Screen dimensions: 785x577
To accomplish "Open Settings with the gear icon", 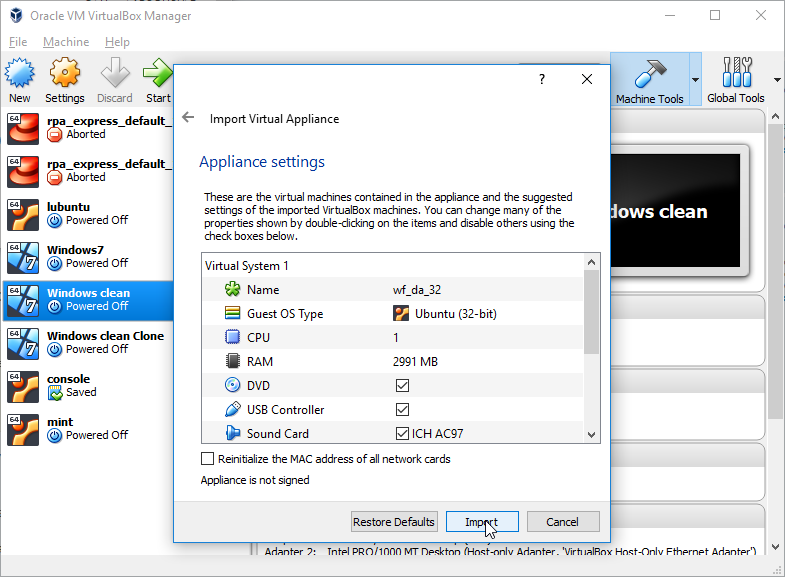I will 65,73.
